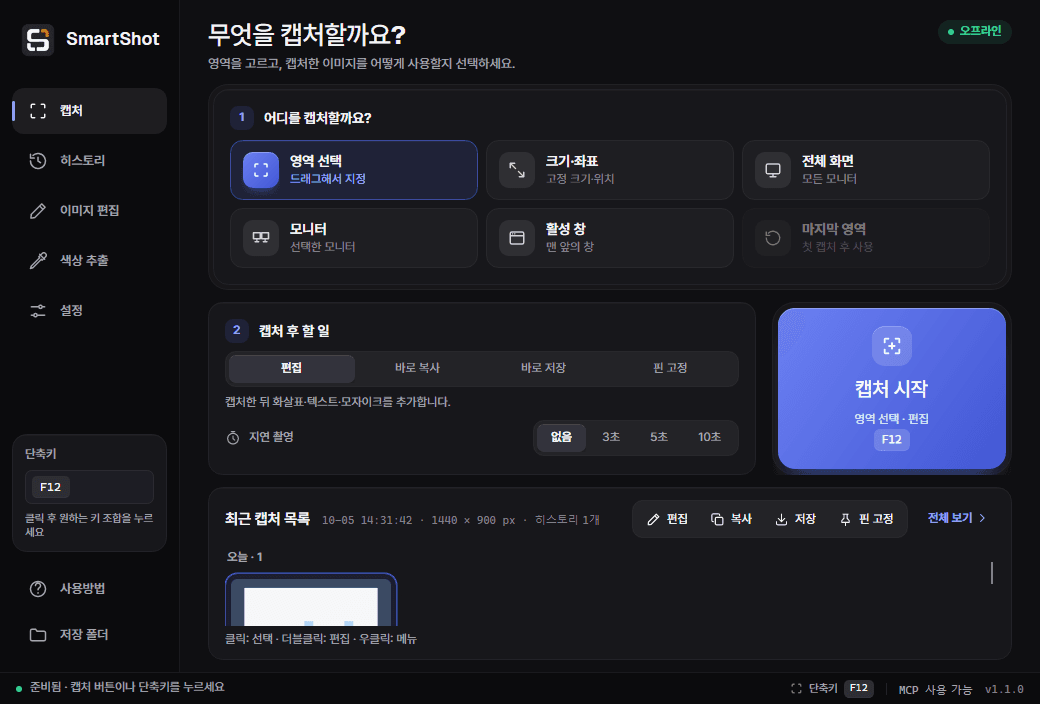Click the large 캡처 시작 button
Screen dimensions: 1040x704
(891, 389)
